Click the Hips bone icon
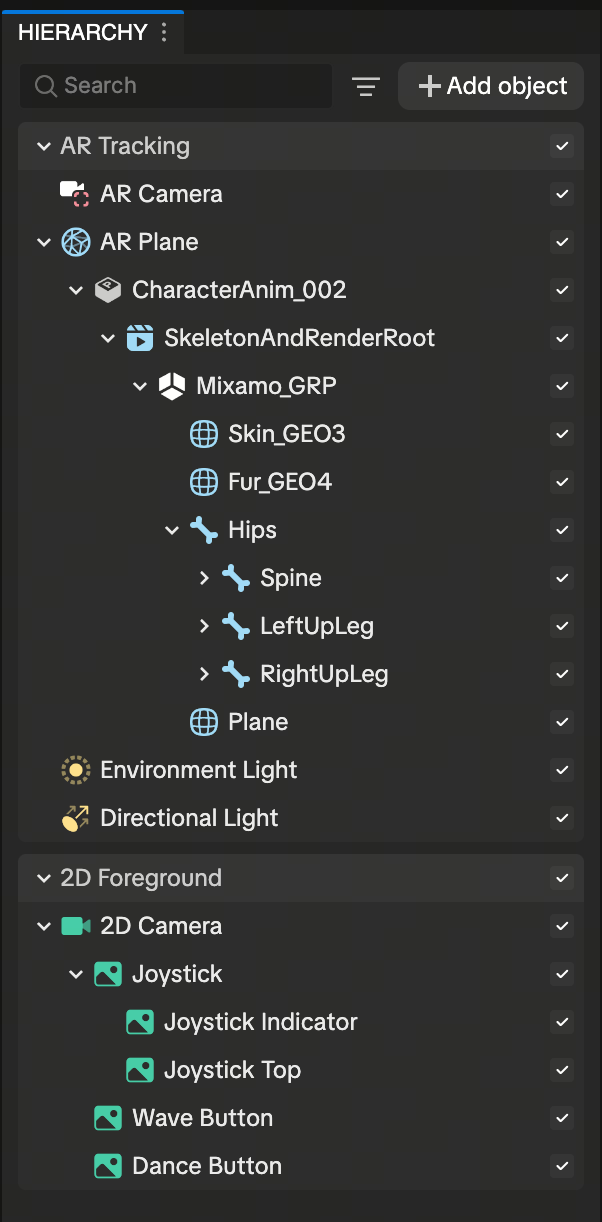 (x=203, y=530)
